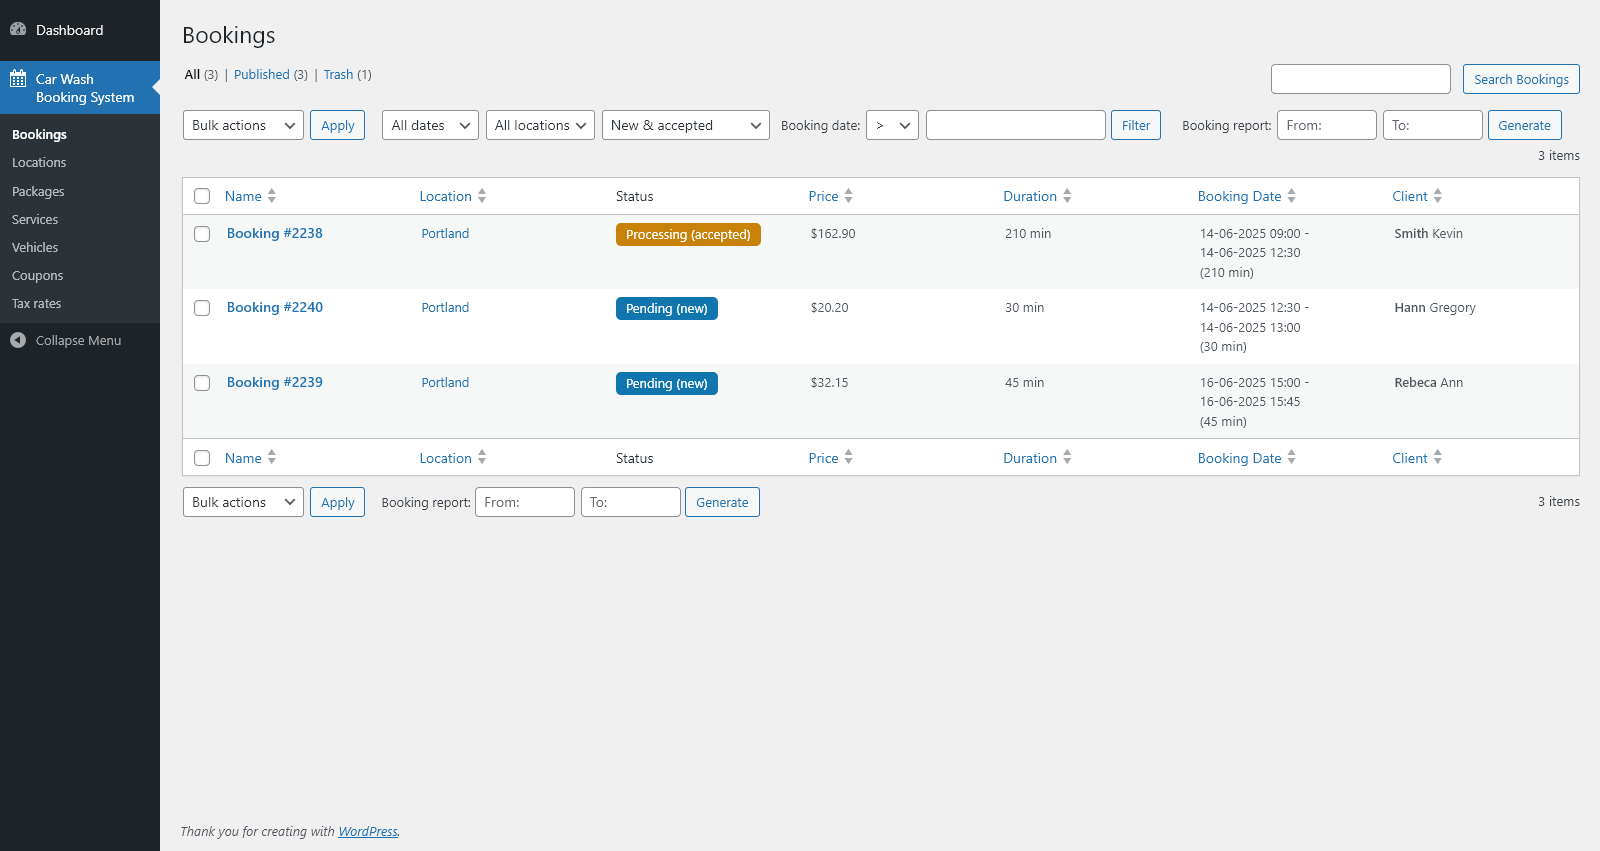This screenshot has width=1600, height=851.
Task: Go to Vehicles submenu item
Action: (x=35, y=247)
